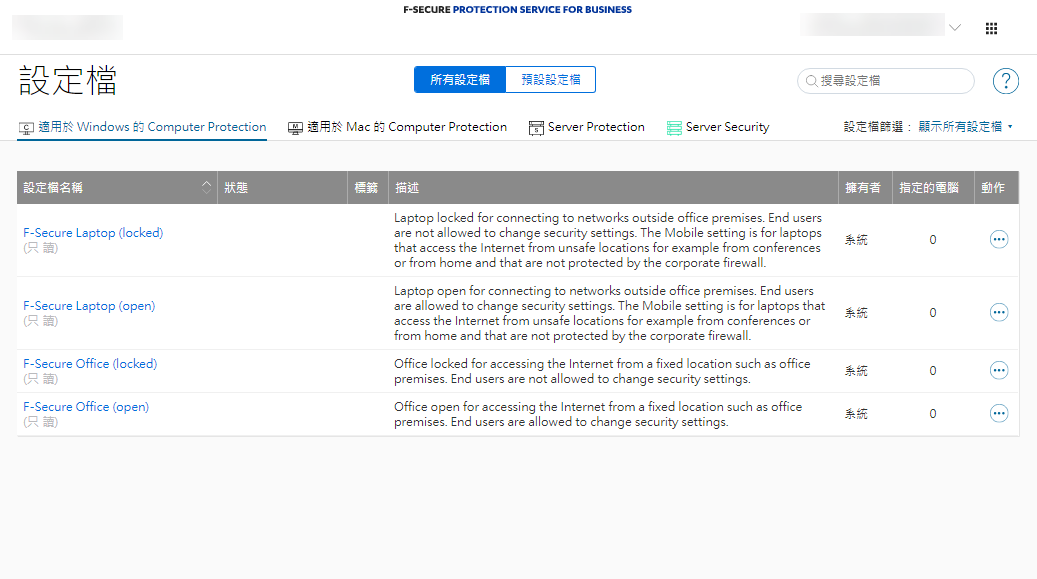This screenshot has width=1037, height=579.
Task: Click the help question mark icon
Action: pyautogui.click(x=1005, y=81)
